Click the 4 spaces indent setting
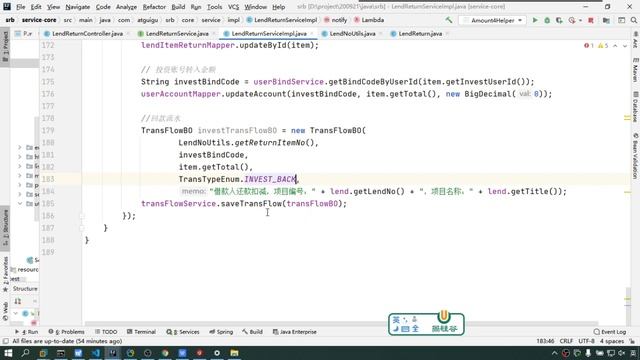 611,341
